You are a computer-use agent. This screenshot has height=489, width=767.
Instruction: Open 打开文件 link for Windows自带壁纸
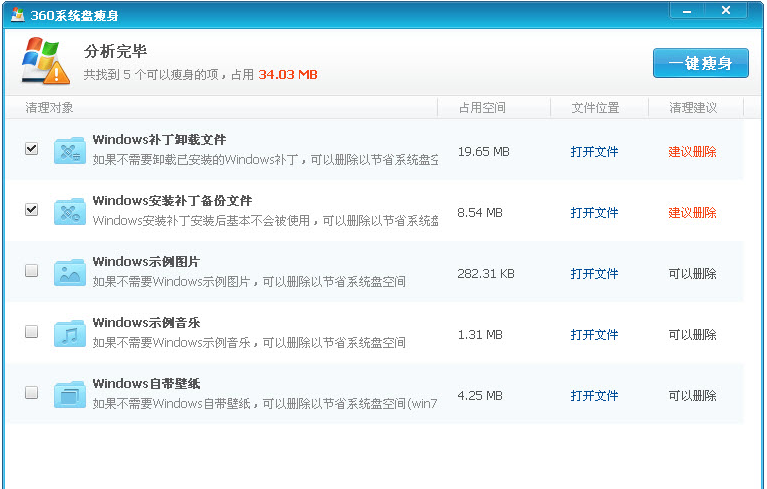[594, 396]
